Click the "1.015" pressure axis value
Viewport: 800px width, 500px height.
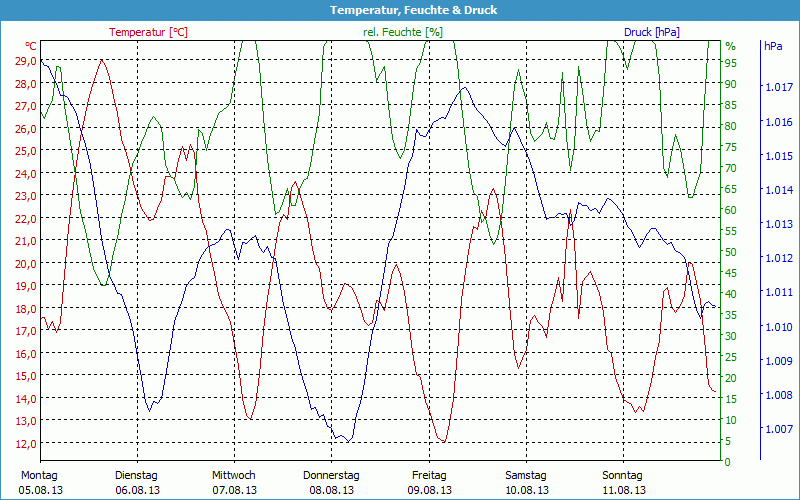coord(779,156)
